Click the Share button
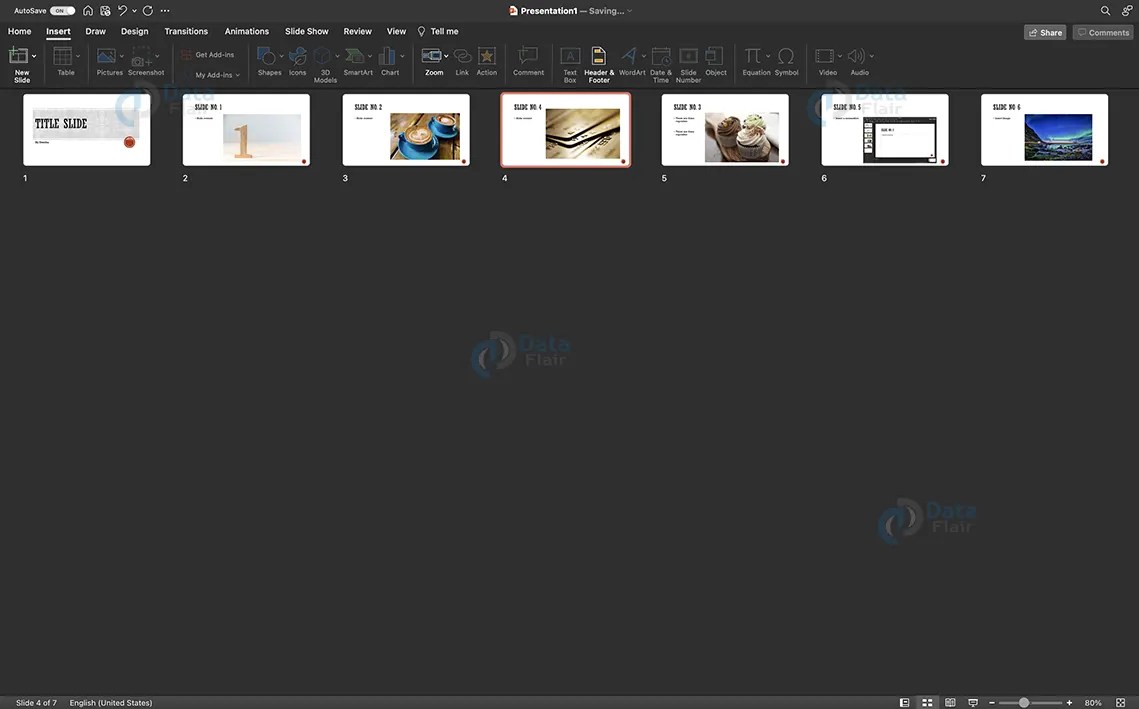Viewport: 1139px width, 709px height. (x=1044, y=31)
